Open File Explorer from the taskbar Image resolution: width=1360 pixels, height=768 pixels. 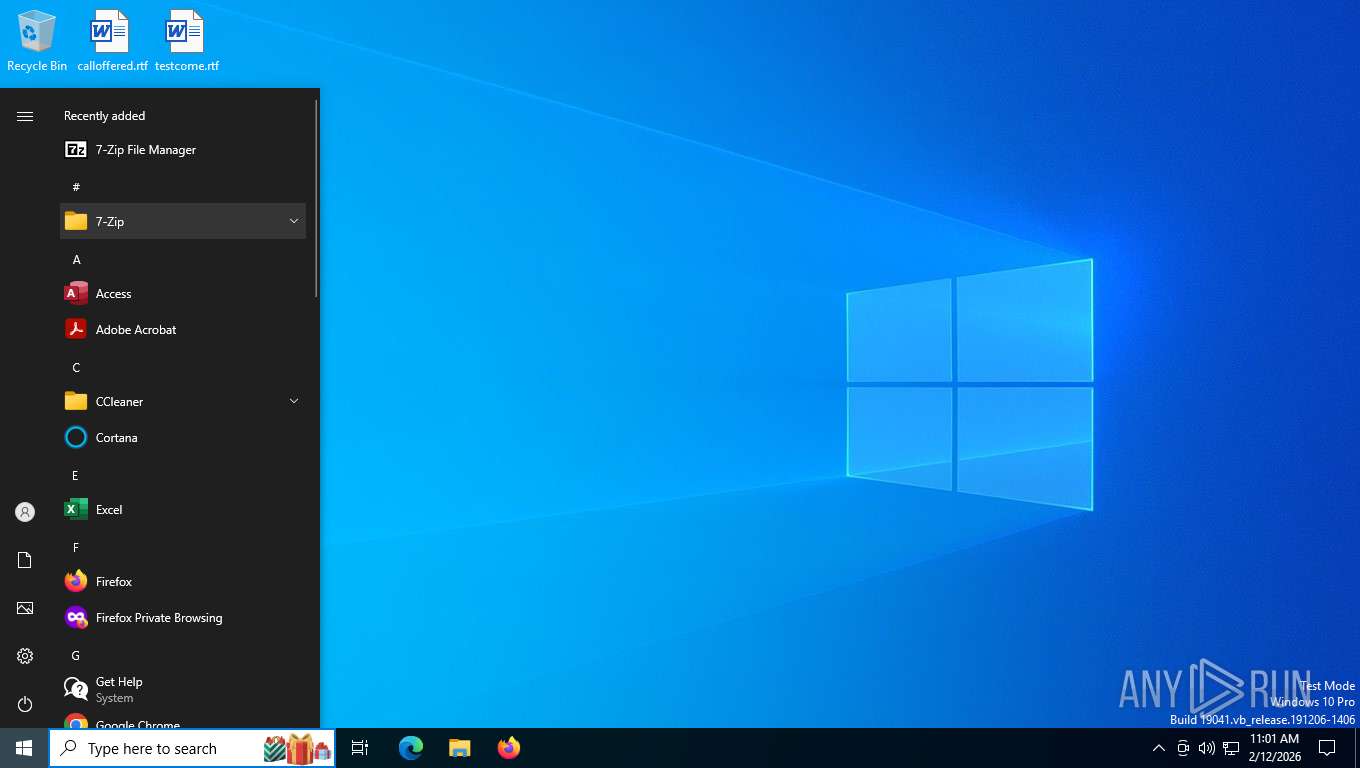tap(459, 748)
